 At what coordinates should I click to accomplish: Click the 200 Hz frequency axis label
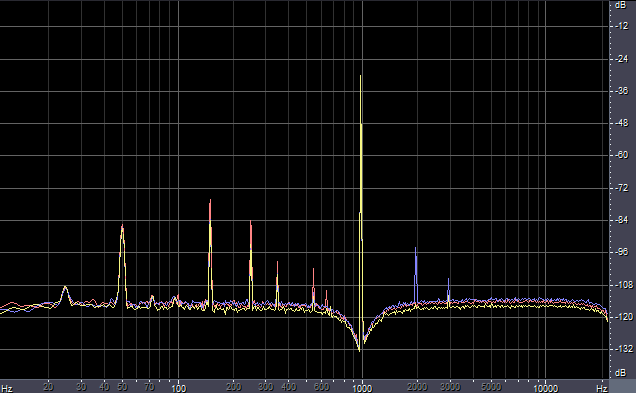(x=234, y=387)
